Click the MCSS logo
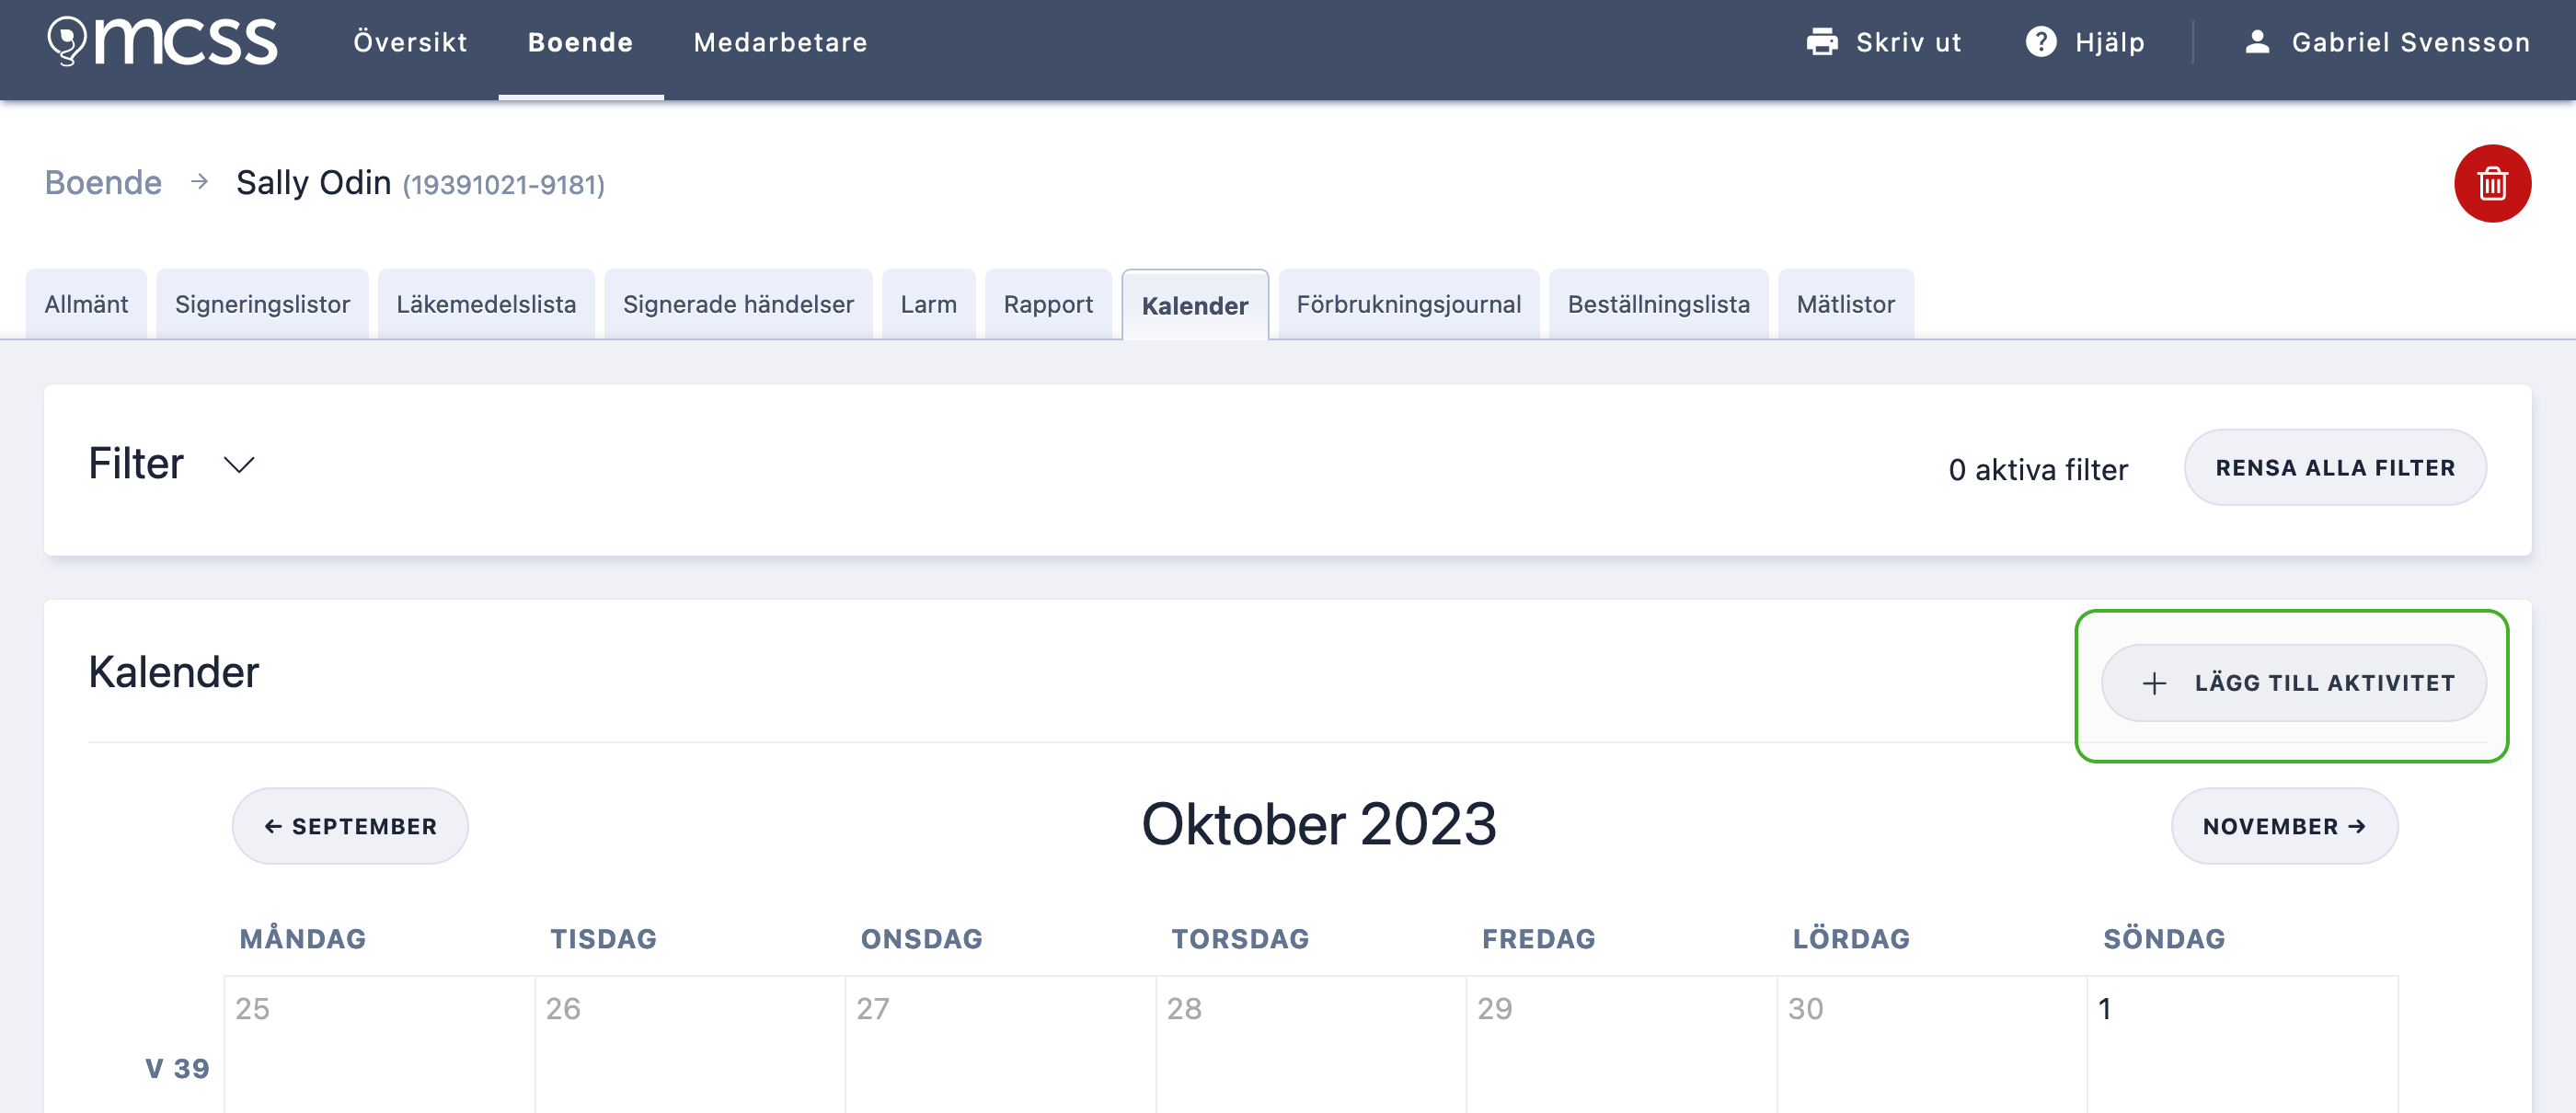The height and width of the screenshot is (1113, 2576). coord(162,41)
